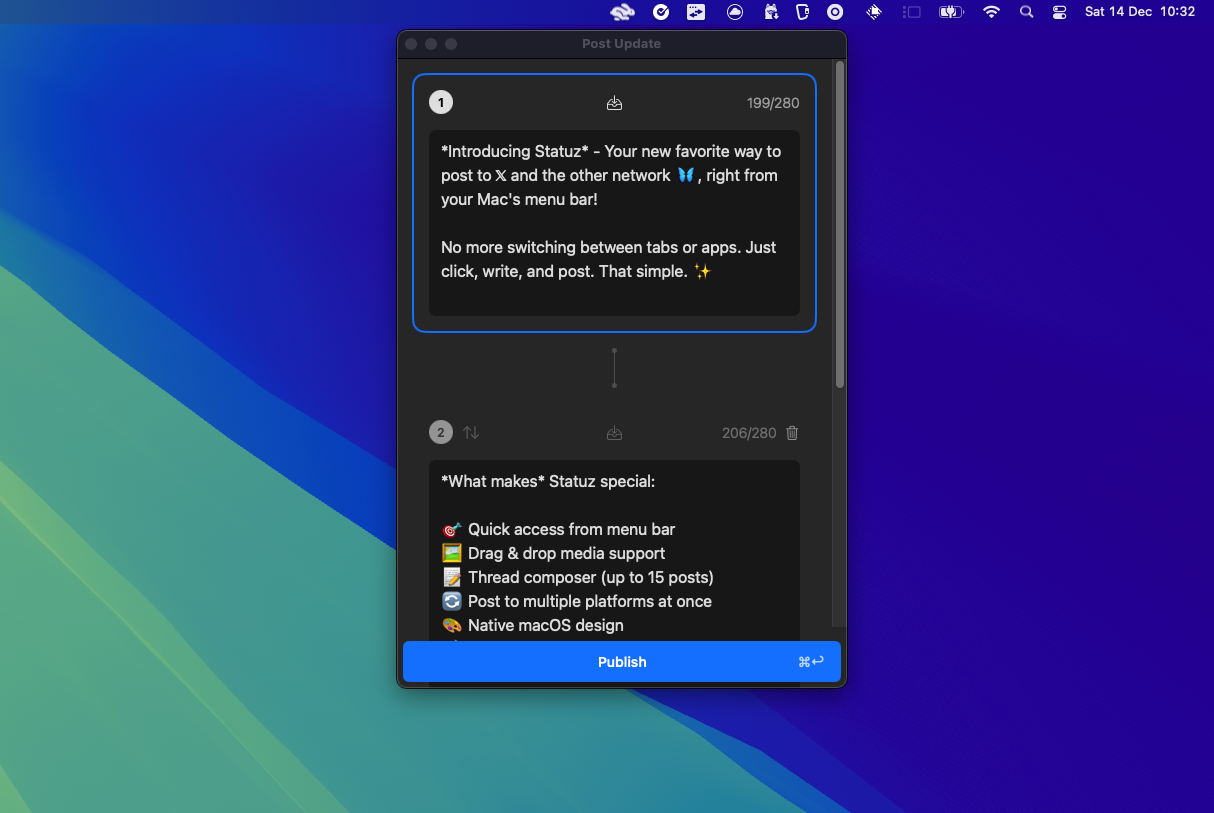Image resolution: width=1214 pixels, height=813 pixels.
Task: Reorder post 2 with the swap arrows
Action: pos(471,433)
